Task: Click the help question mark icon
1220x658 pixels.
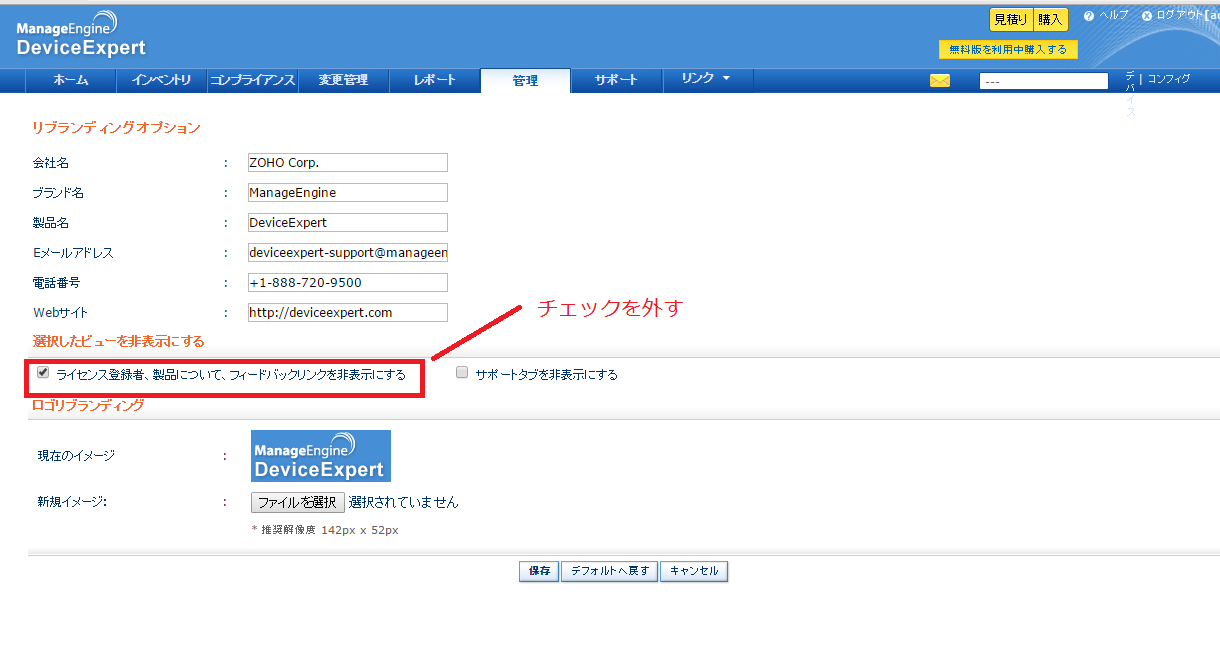Action: (1088, 16)
